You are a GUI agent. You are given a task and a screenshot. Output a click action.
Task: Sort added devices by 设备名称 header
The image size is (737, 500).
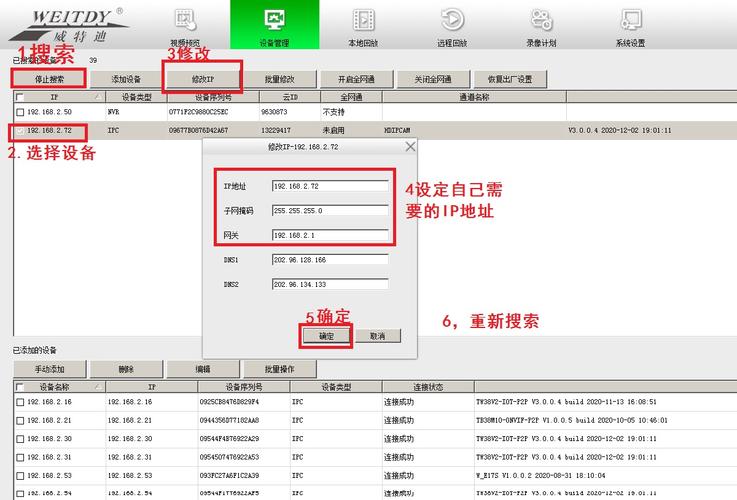point(59,387)
